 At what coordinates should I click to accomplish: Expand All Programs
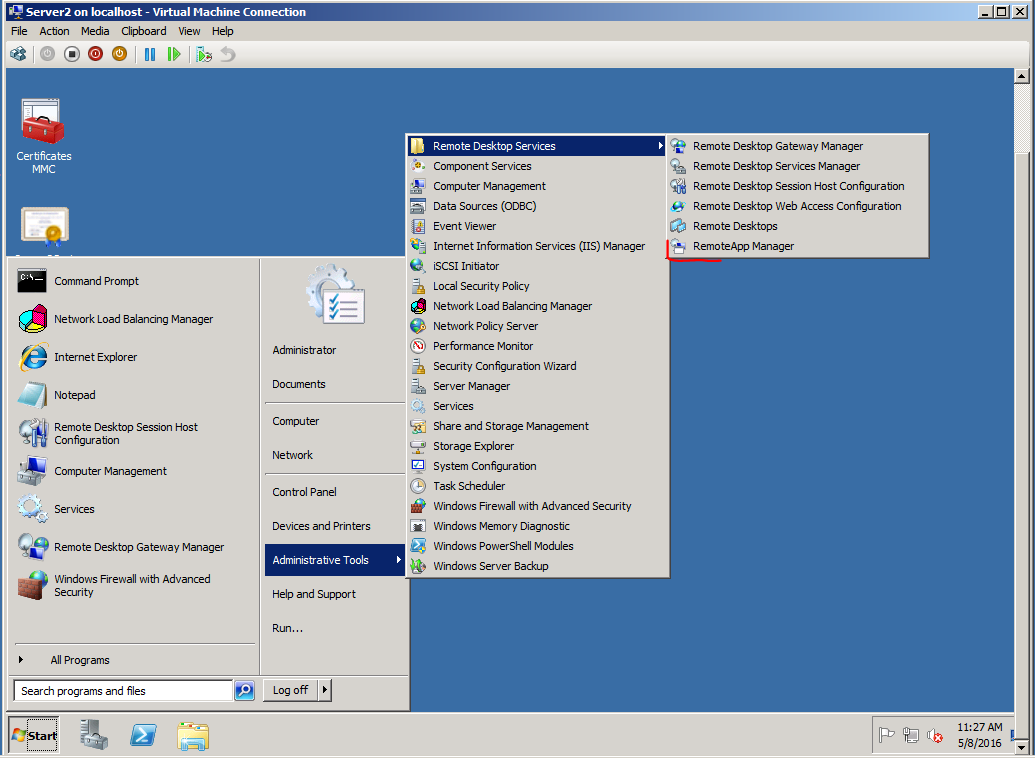click(x=135, y=660)
